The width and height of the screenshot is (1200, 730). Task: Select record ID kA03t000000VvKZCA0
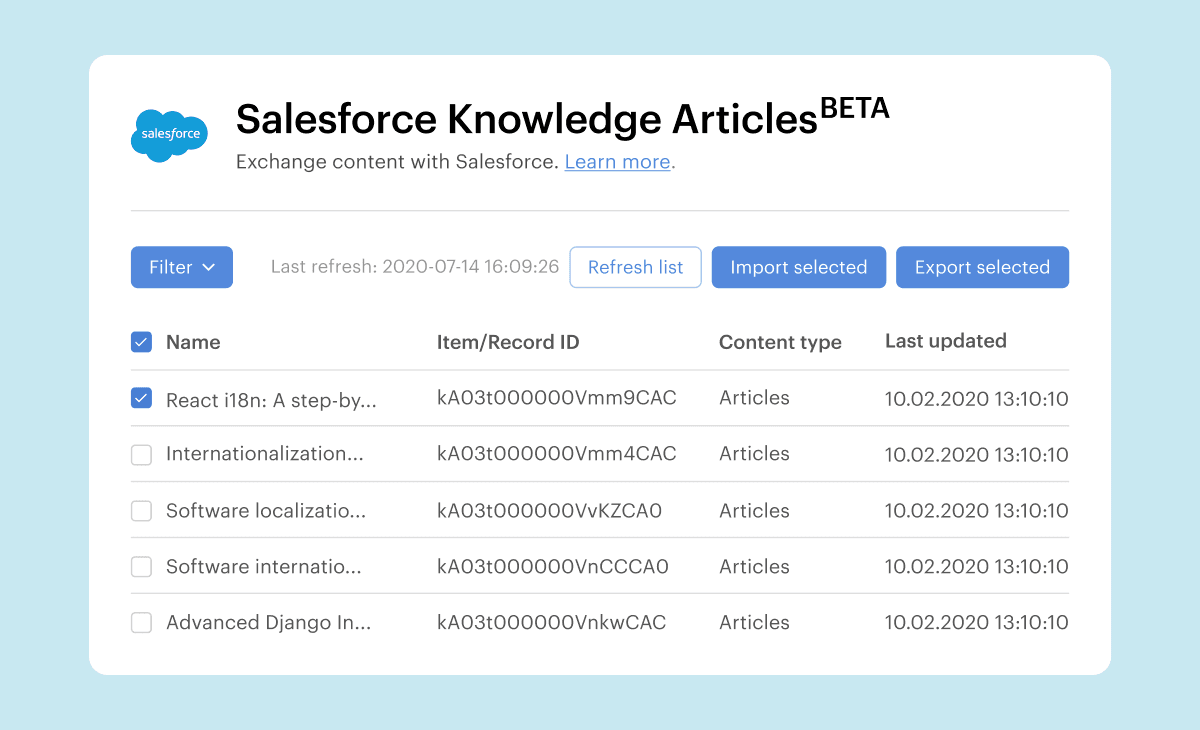549,511
